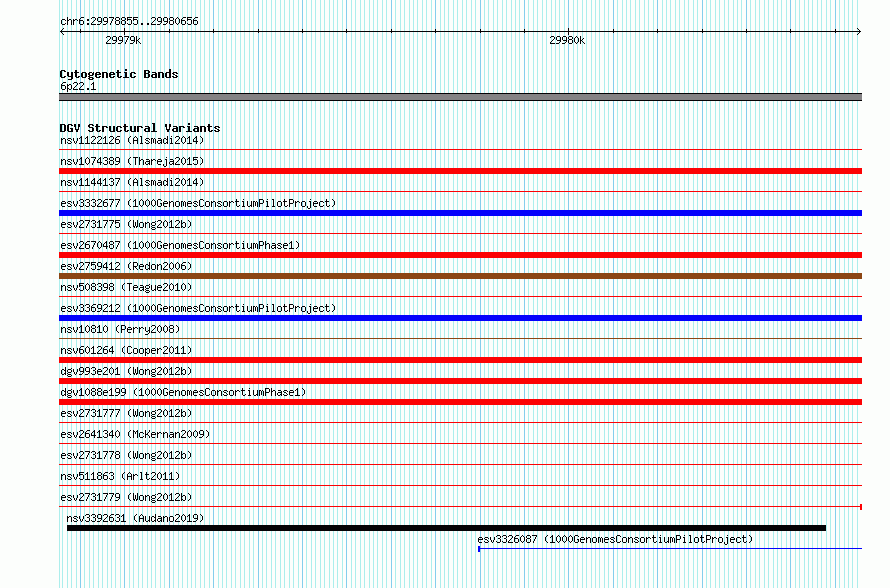Open esv2731775 (Wong2012b) label
This screenshot has width=890, height=588.
point(126,224)
